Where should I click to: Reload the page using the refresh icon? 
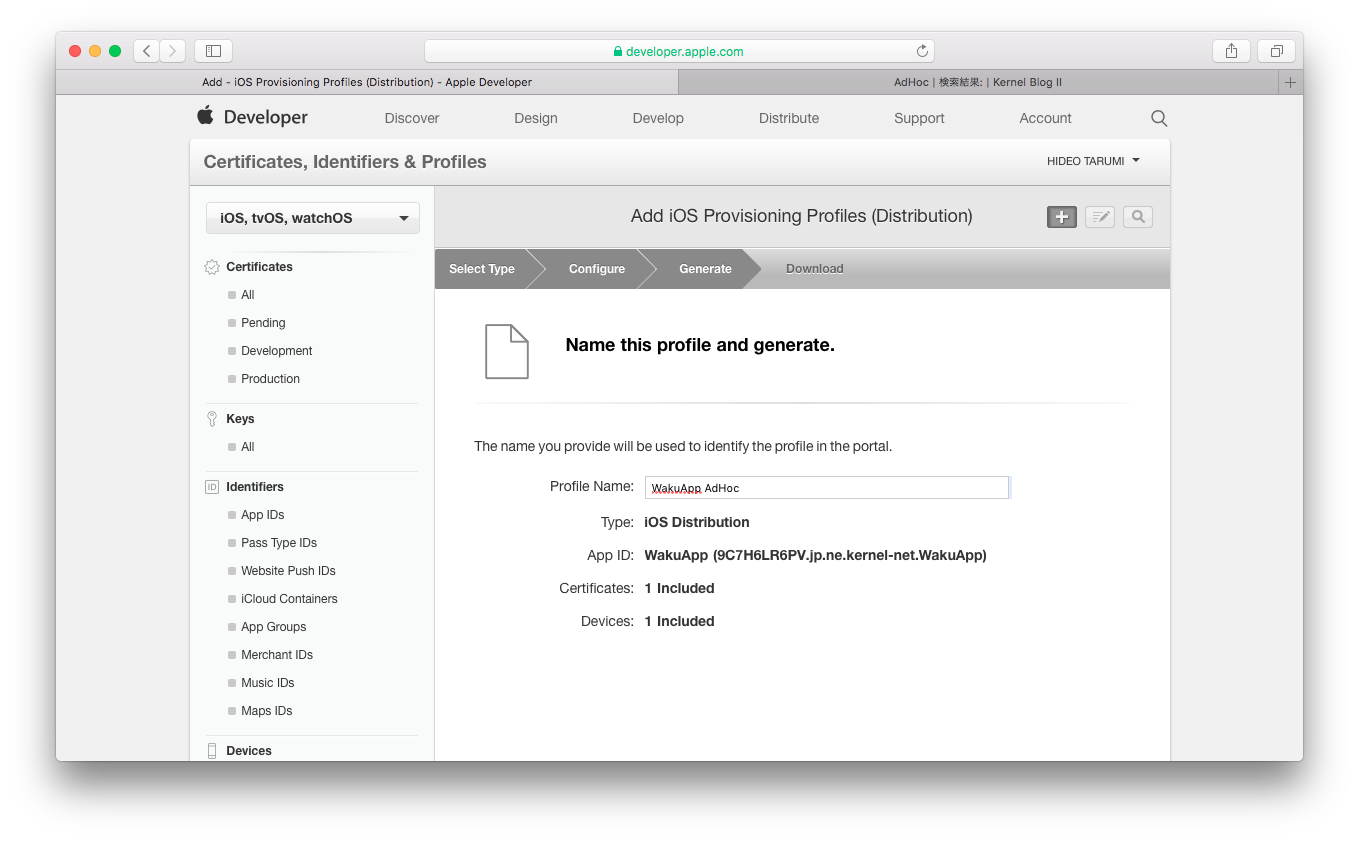click(x=921, y=51)
